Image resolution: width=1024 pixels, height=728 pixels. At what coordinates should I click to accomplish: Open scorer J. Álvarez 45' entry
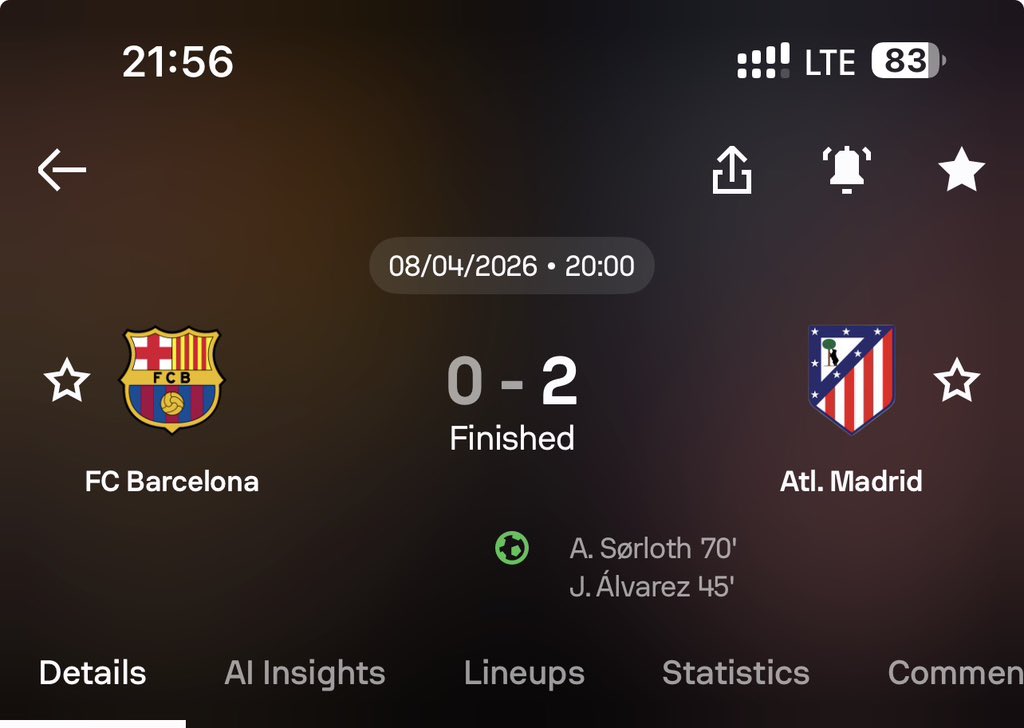coord(652,586)
